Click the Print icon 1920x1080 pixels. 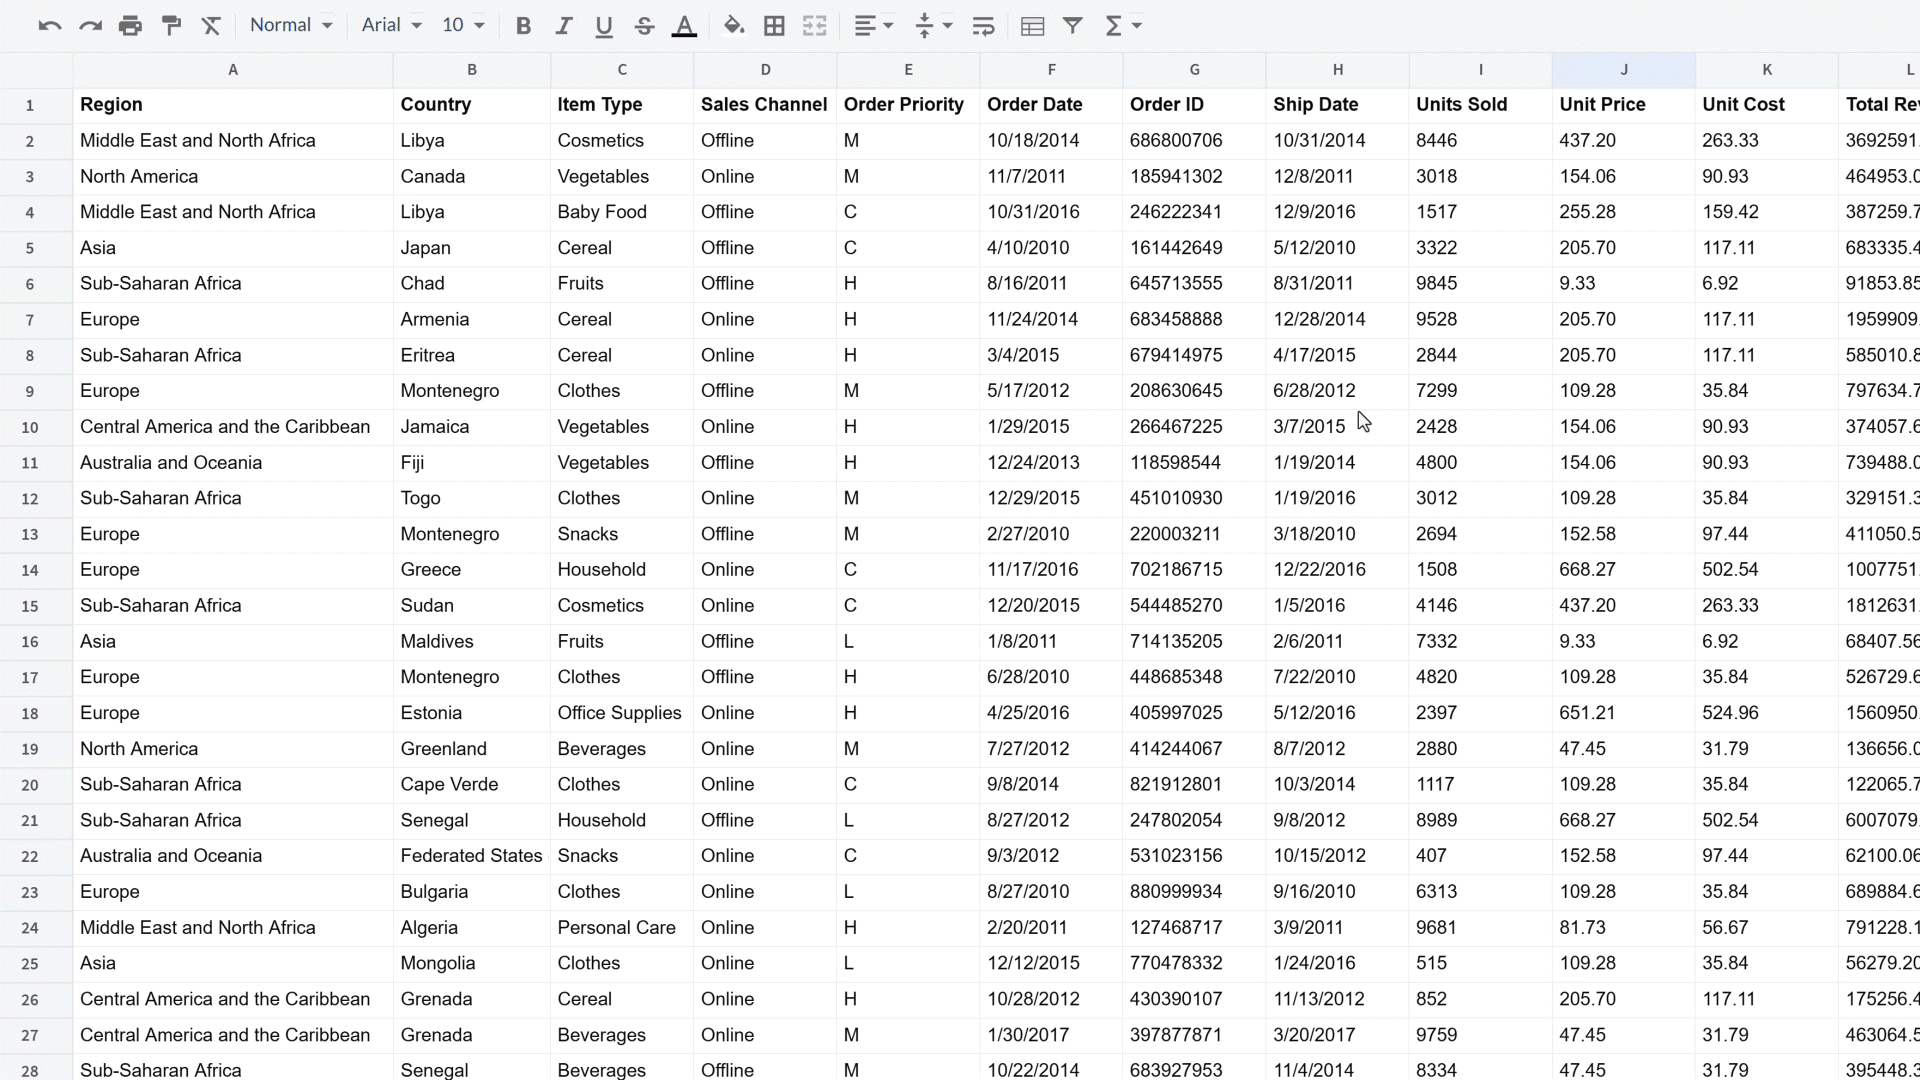[130, 26]
